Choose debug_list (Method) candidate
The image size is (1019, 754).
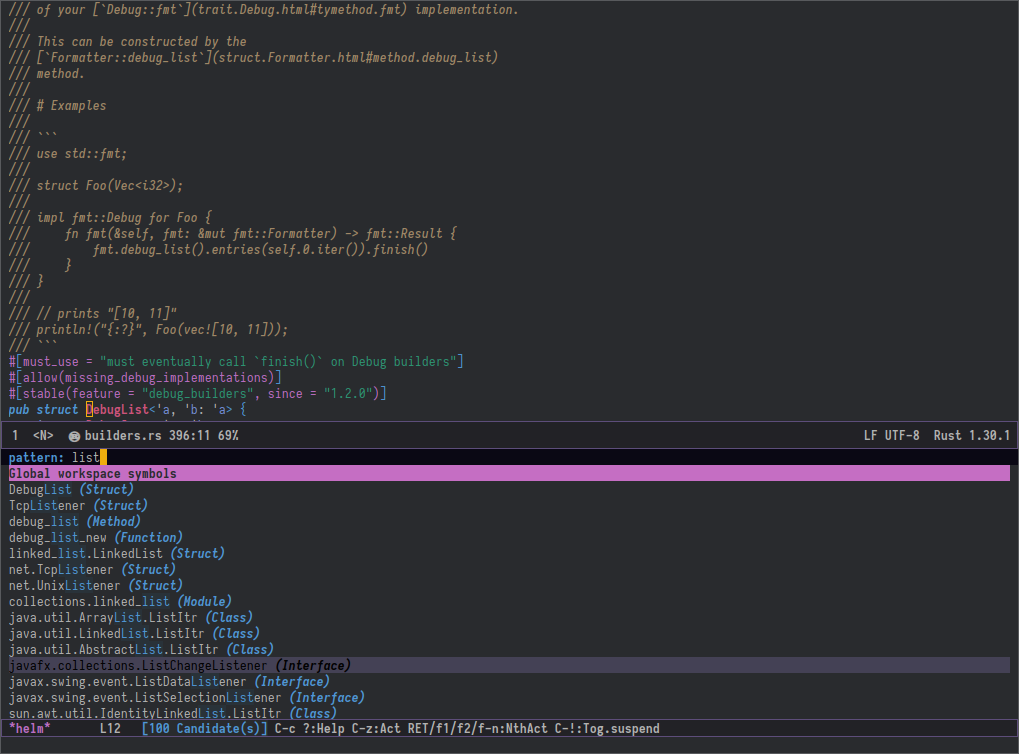click(75, 521)
